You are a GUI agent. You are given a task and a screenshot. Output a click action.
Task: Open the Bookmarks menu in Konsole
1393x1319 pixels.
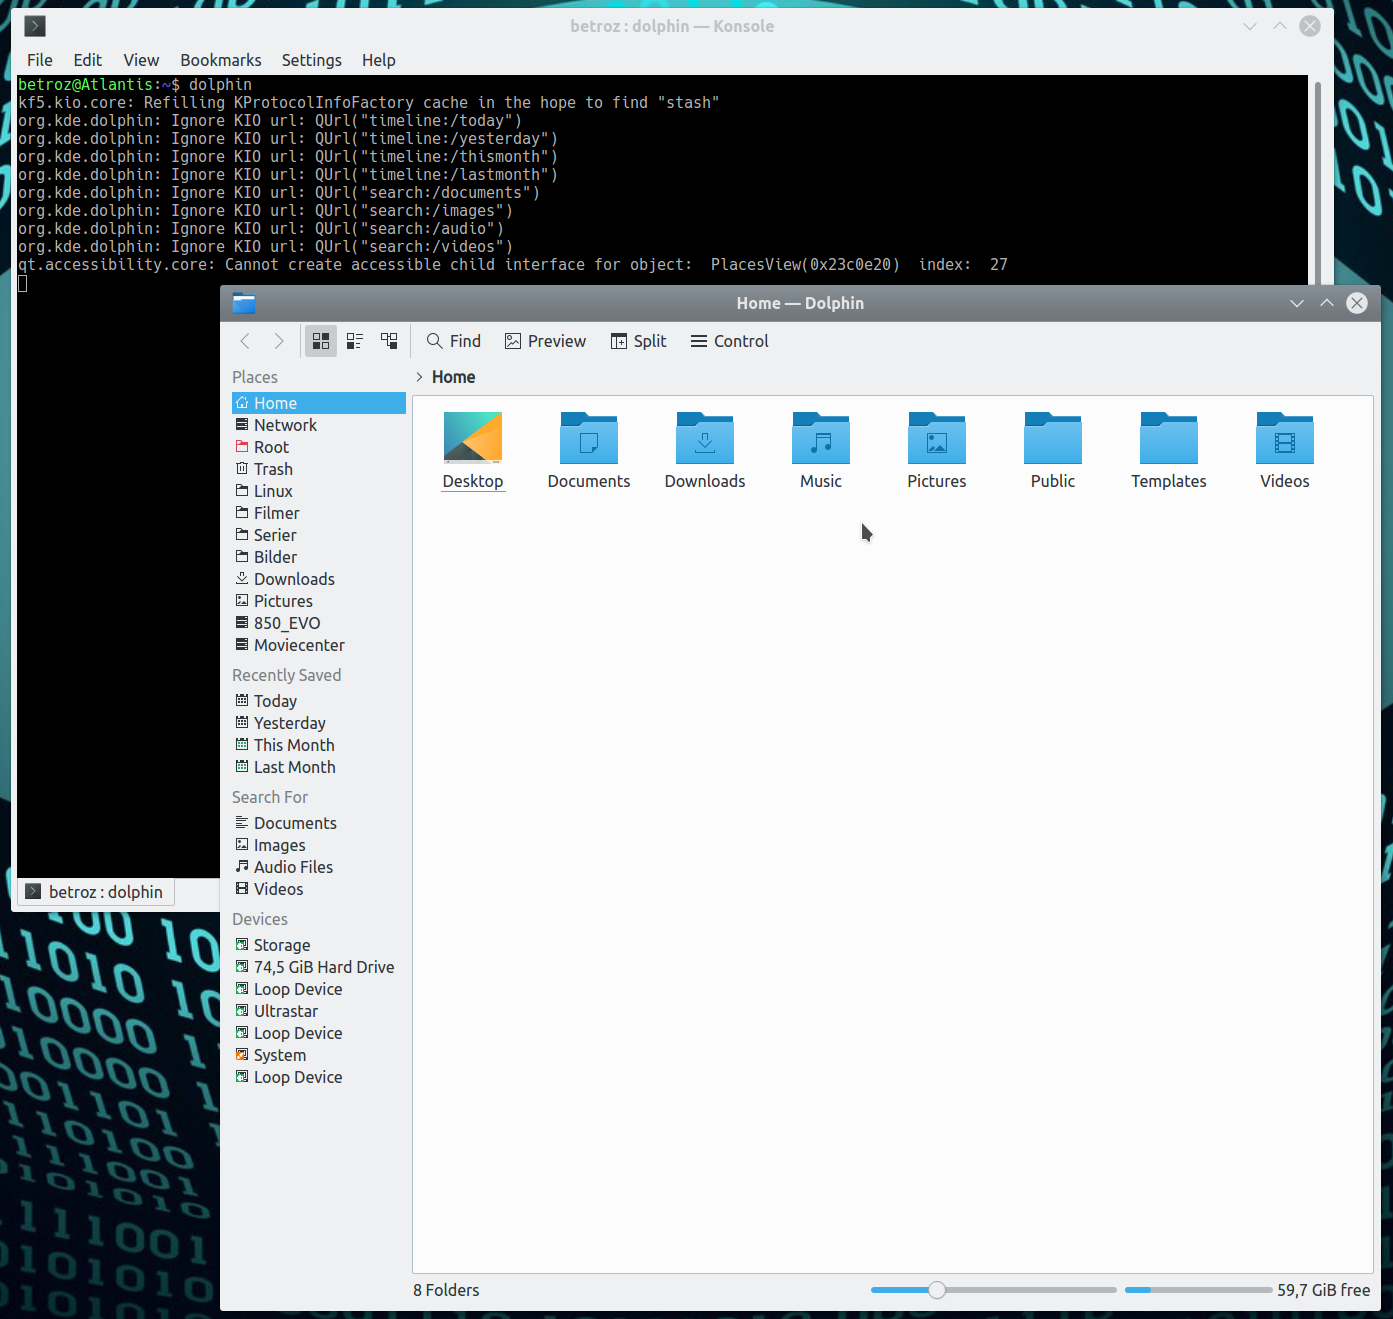coord(221,60)
